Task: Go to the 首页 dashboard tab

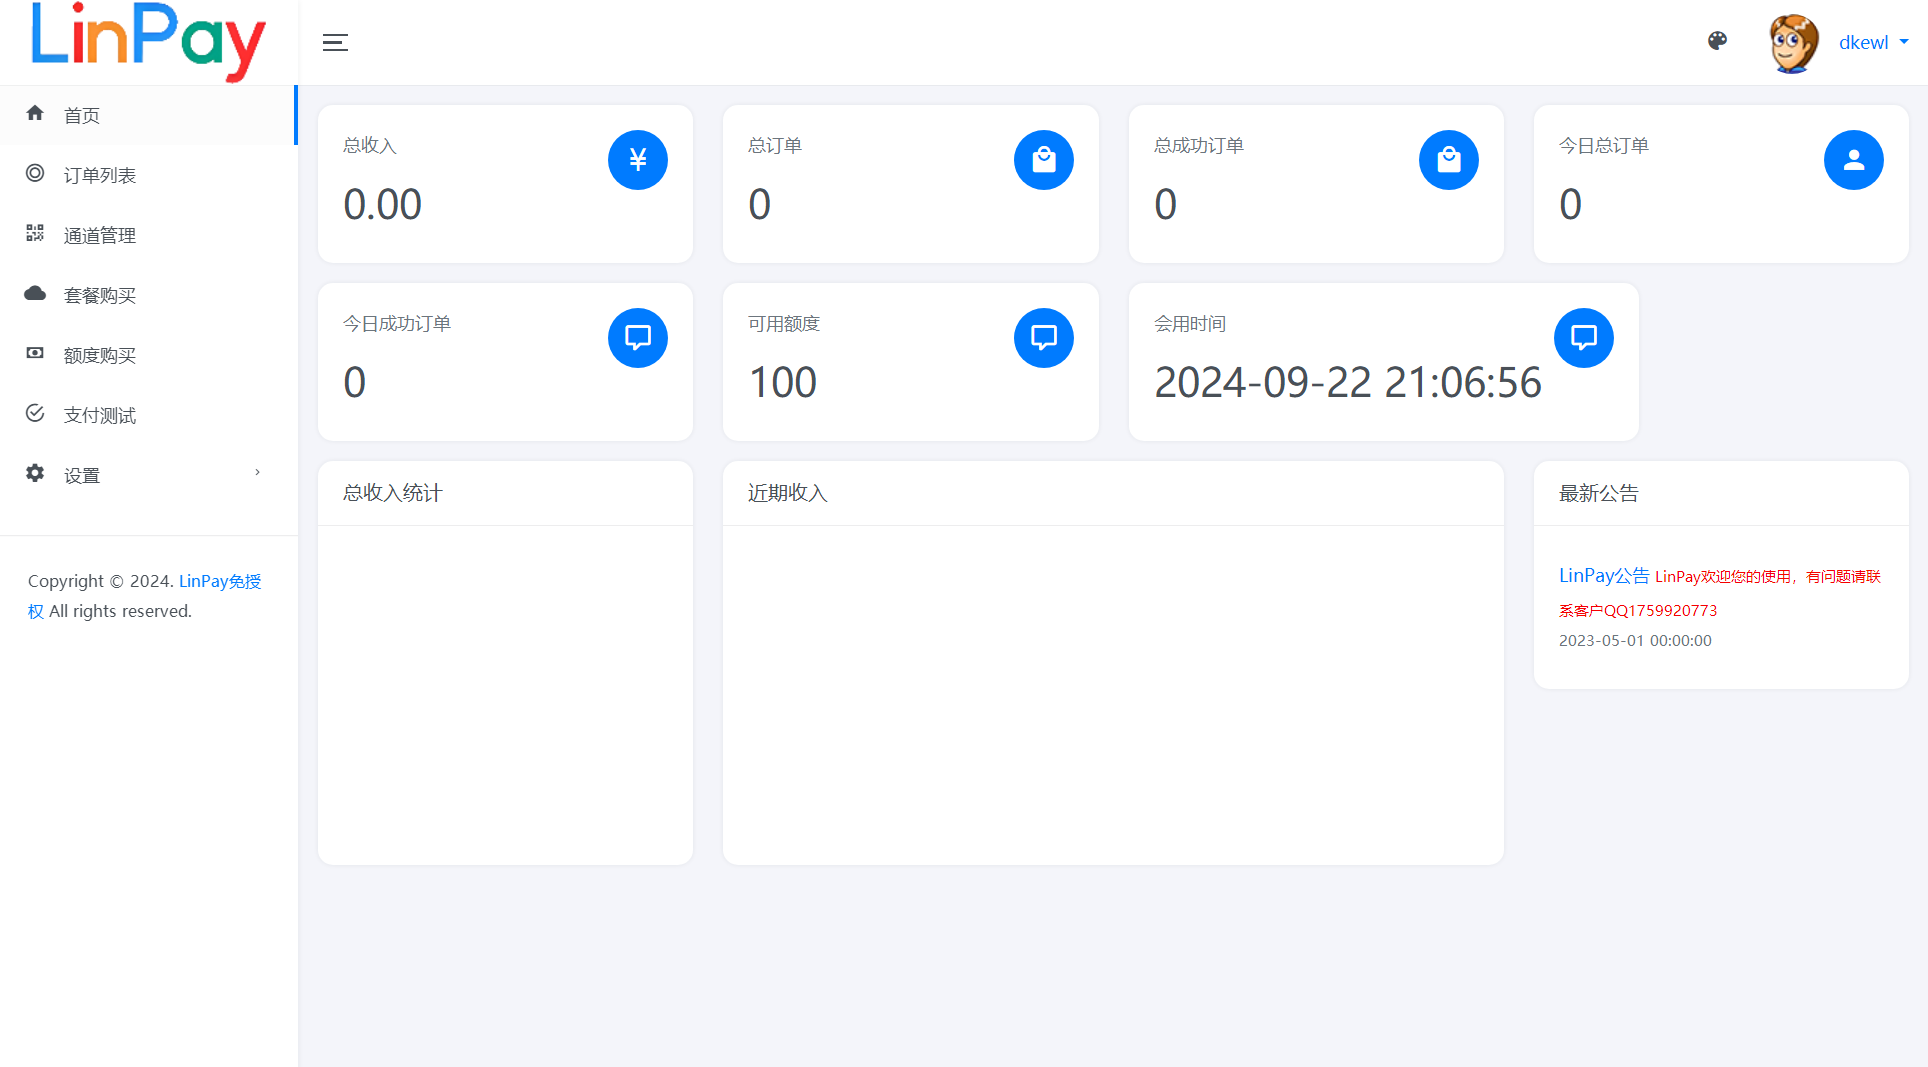Action: pyautogui.click(x=82, y=114)
